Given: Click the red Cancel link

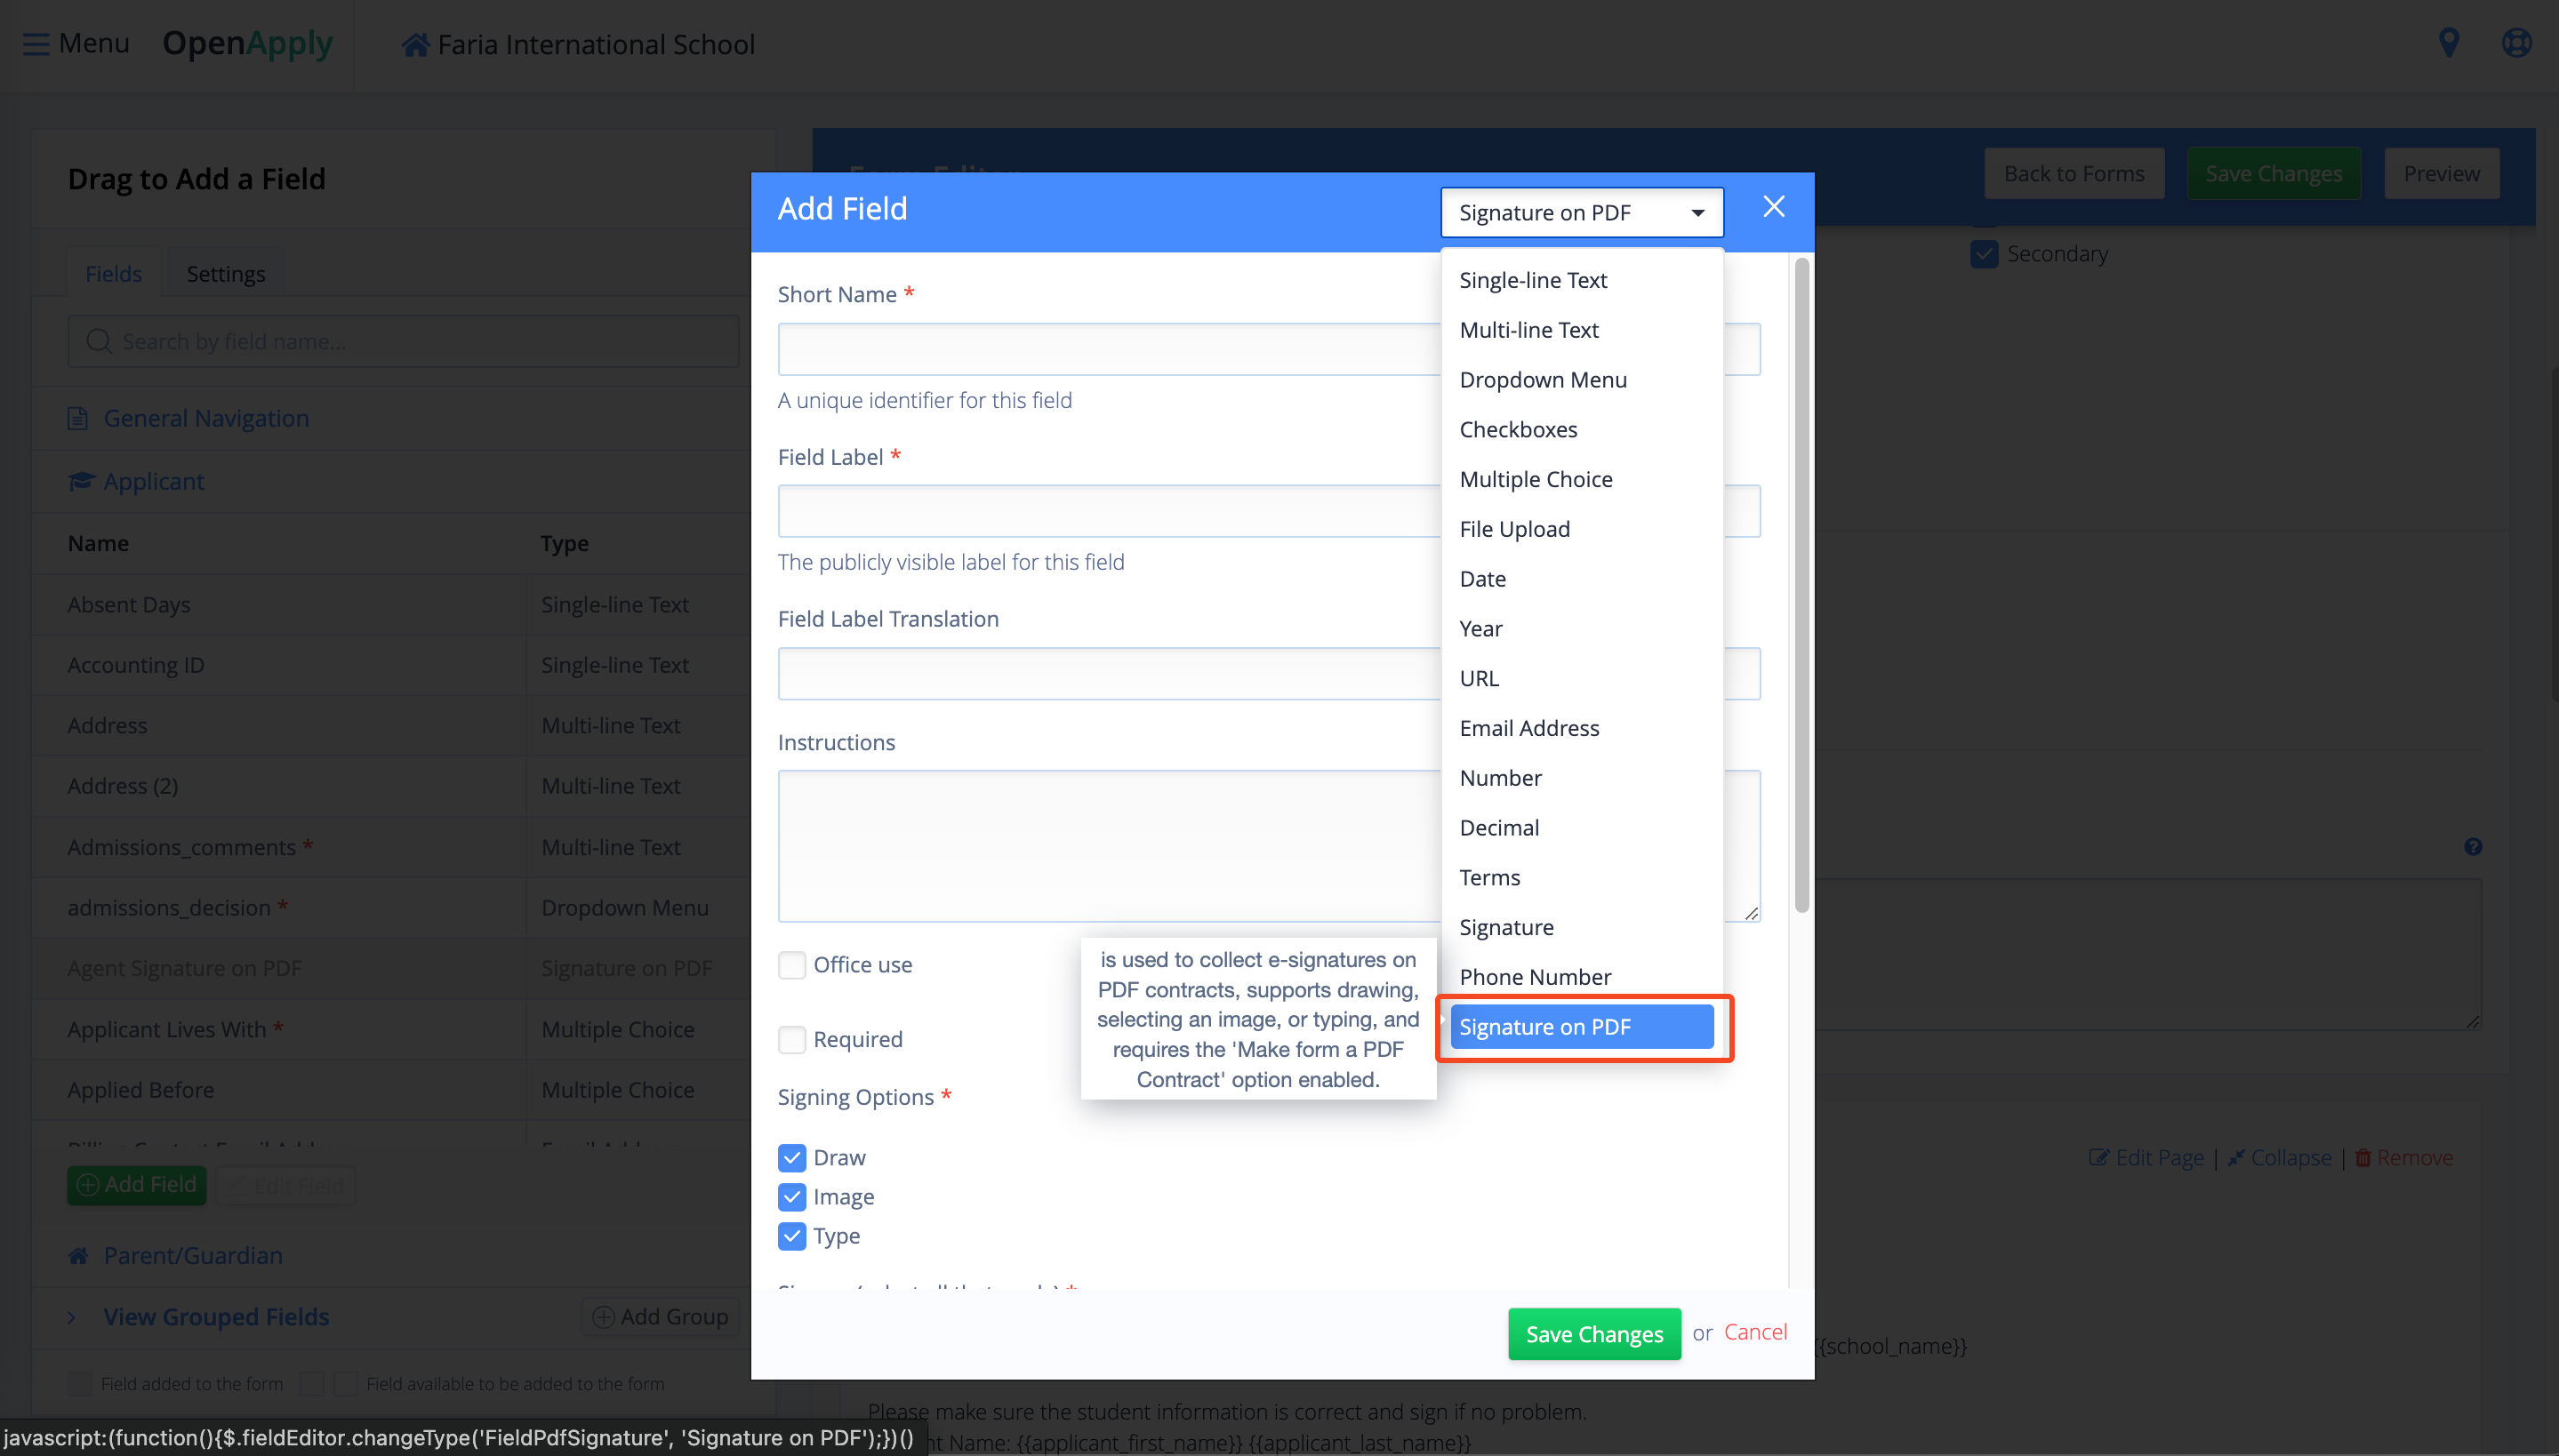Looking at the screenshot, I should 1755,1332.
